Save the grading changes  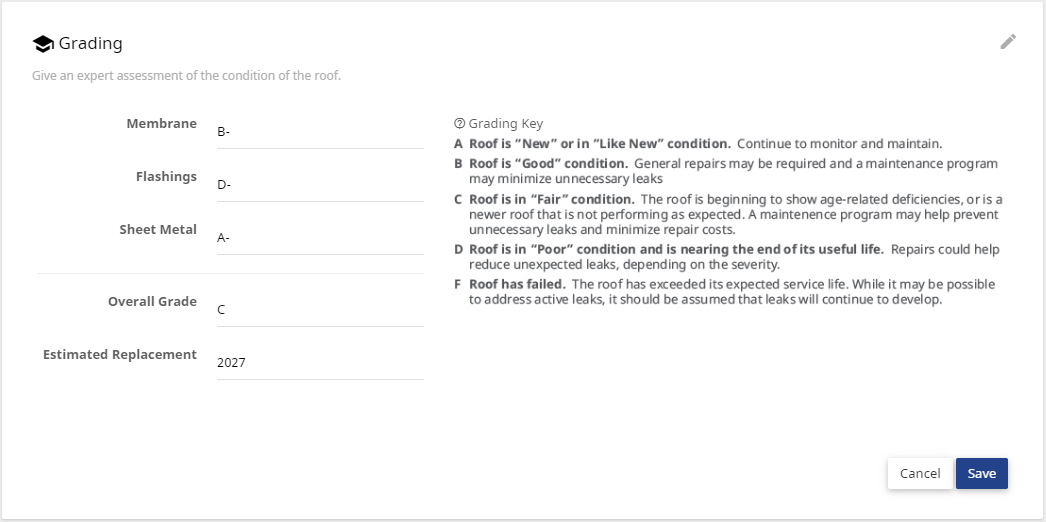click(981, 473)
